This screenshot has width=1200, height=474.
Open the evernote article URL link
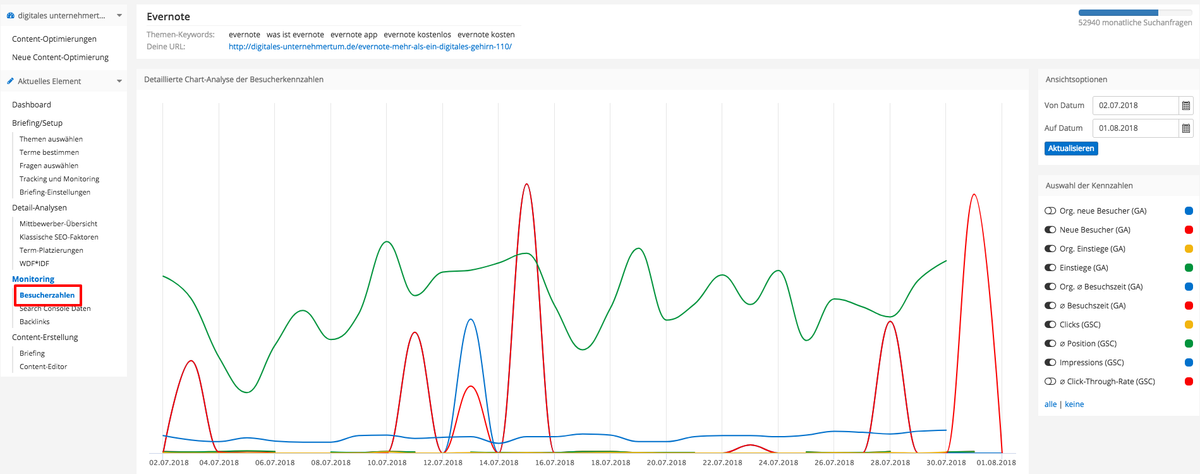(x=370, y=47)
